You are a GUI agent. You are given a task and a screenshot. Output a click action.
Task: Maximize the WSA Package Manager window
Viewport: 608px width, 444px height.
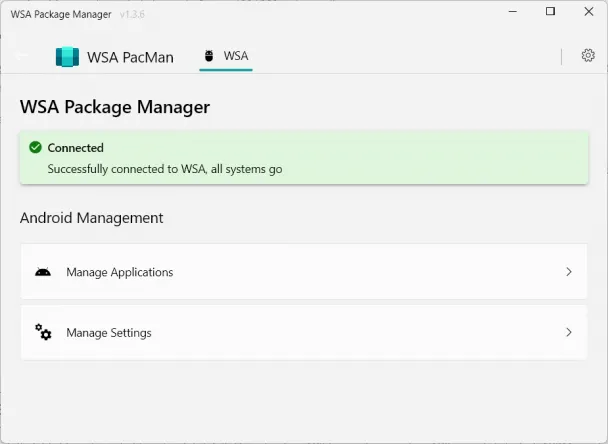coord(550,12)
